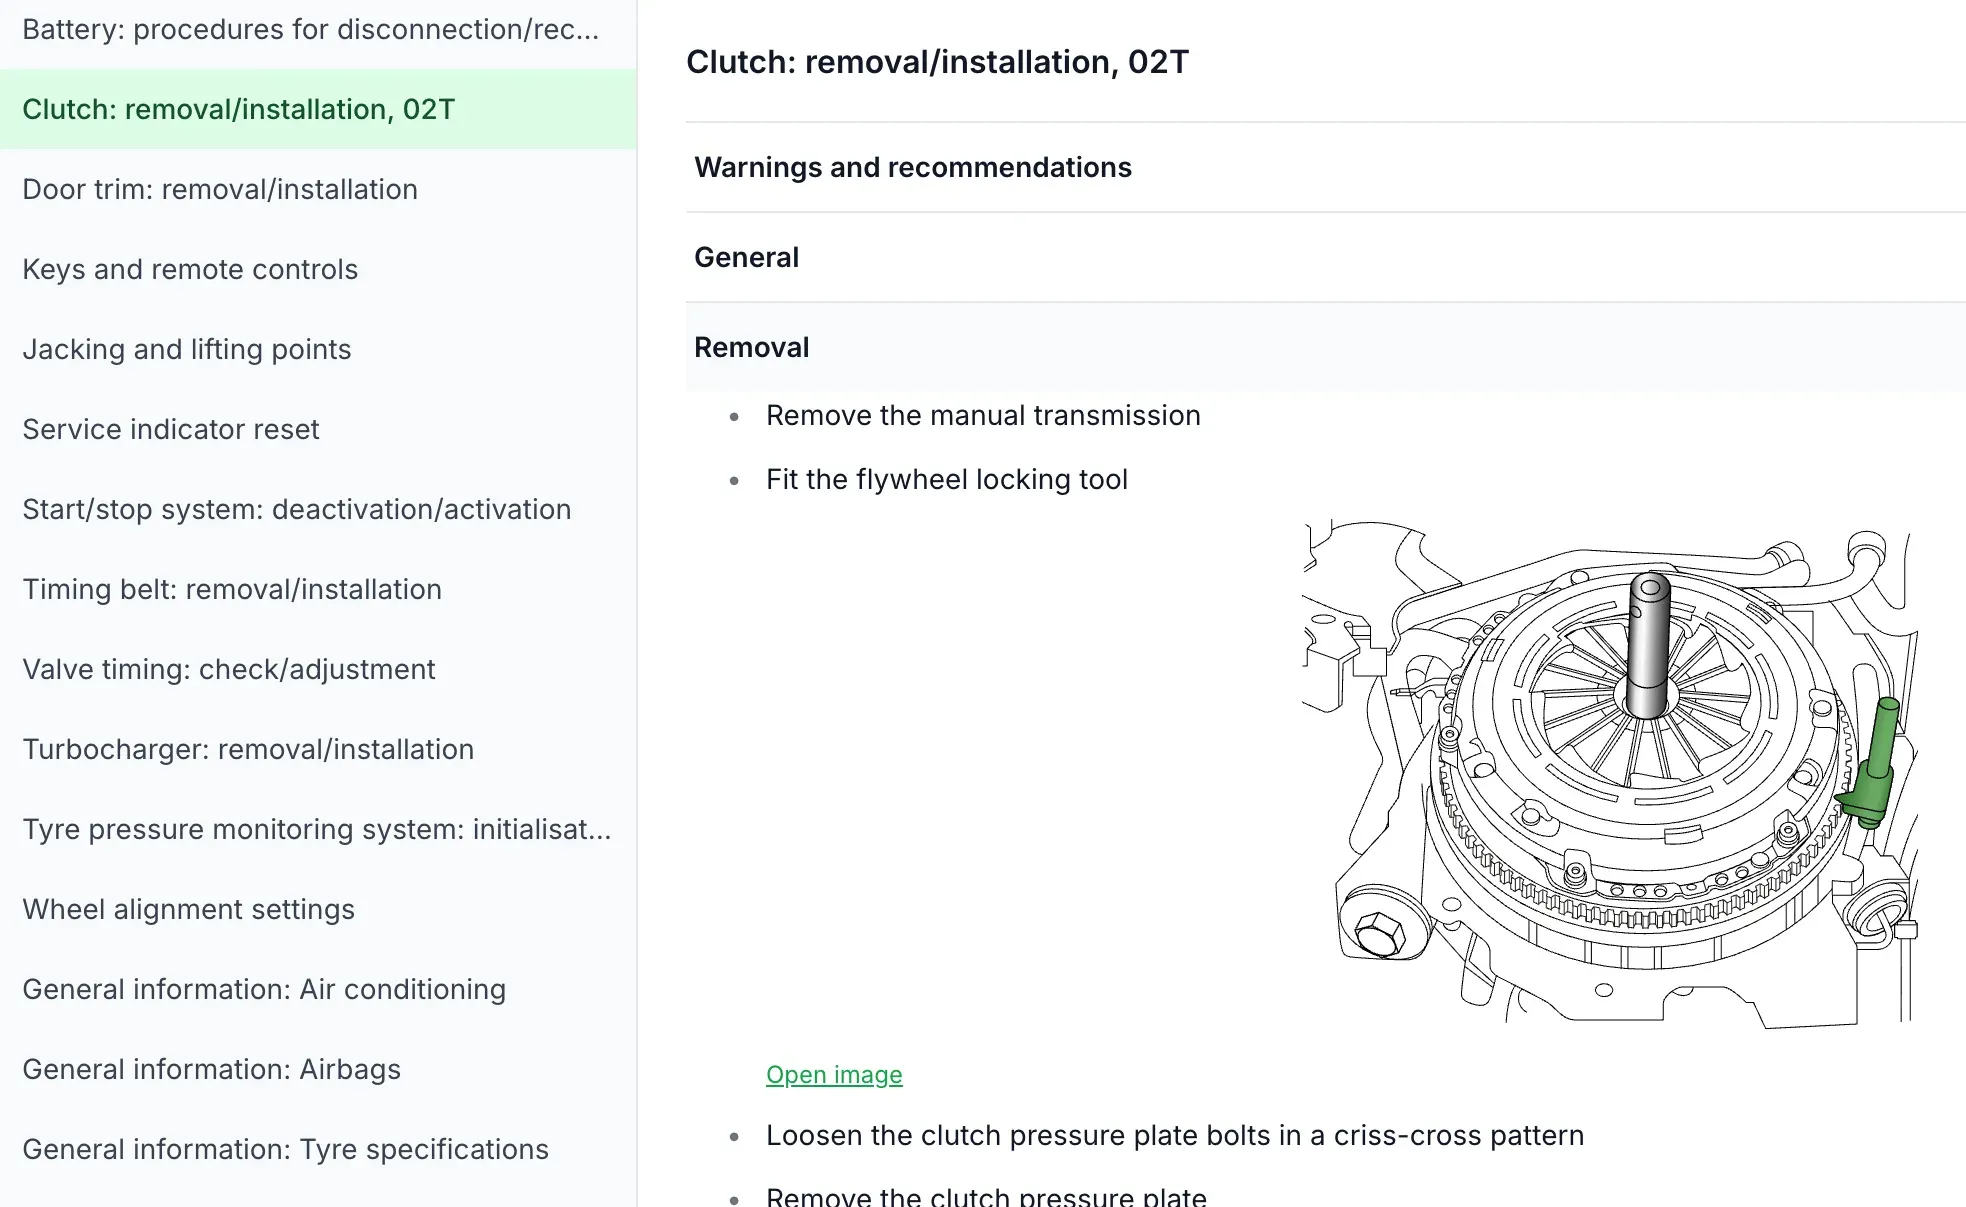This screenshot has height=1207, width=1966.
Task: Select General information: Tyre specifications
Action: pos(318,1149)
